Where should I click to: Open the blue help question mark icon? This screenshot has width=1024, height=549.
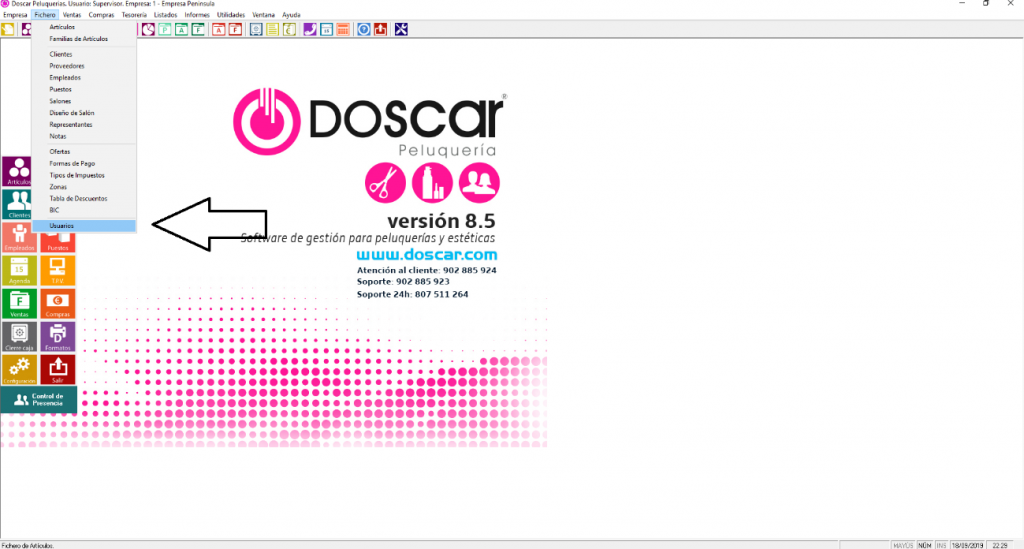tap(364, 29)
